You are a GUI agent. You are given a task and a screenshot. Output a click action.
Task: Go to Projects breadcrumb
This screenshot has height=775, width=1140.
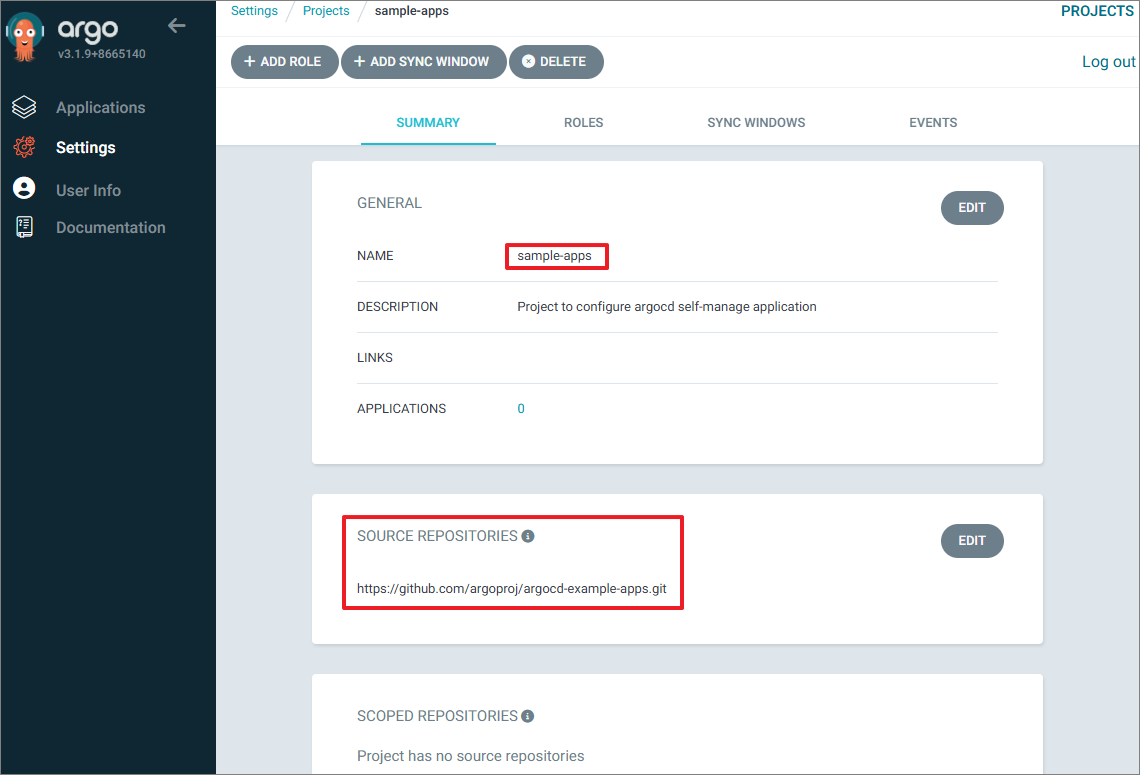click(326, 11)
